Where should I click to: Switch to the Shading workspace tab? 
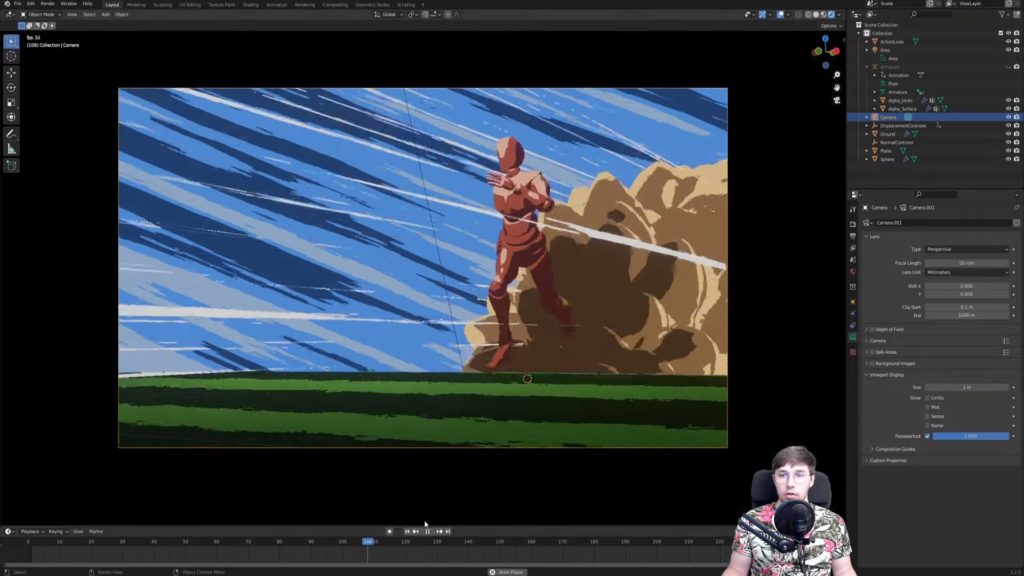tap(250, 4)
